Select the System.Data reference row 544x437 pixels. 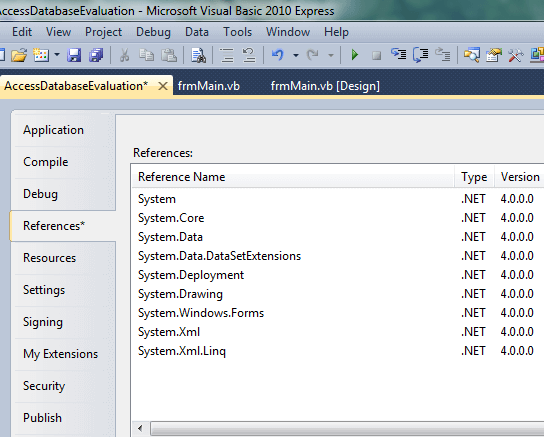338,237
